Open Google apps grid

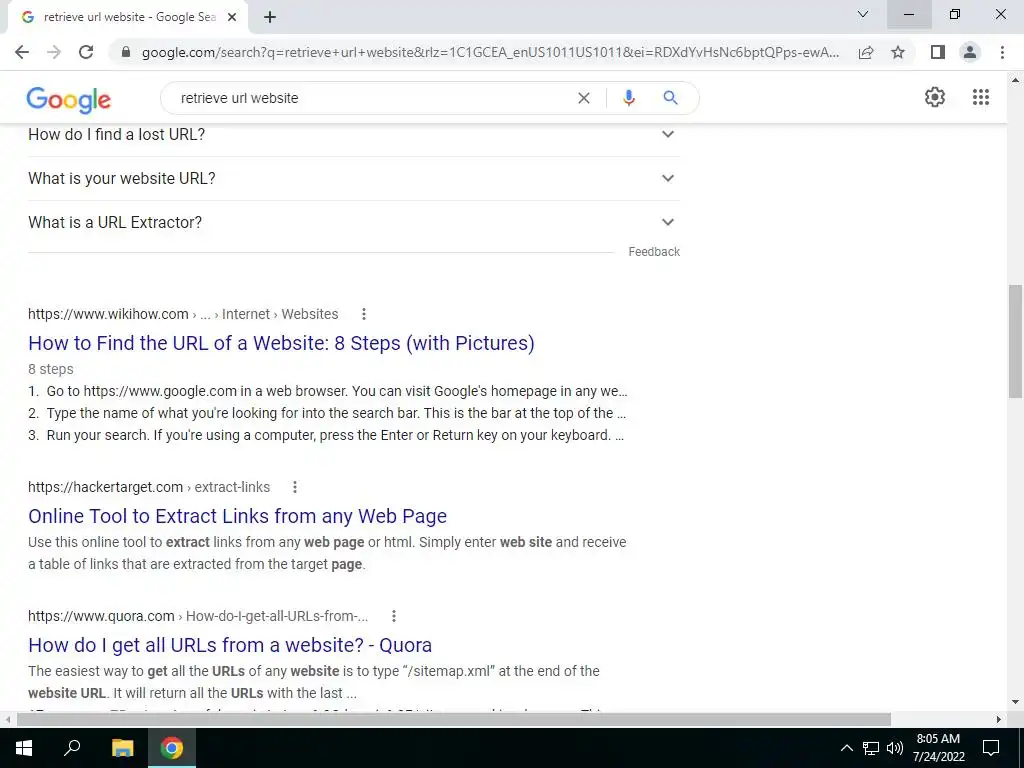pyautogui.click(x=981, y=97)
